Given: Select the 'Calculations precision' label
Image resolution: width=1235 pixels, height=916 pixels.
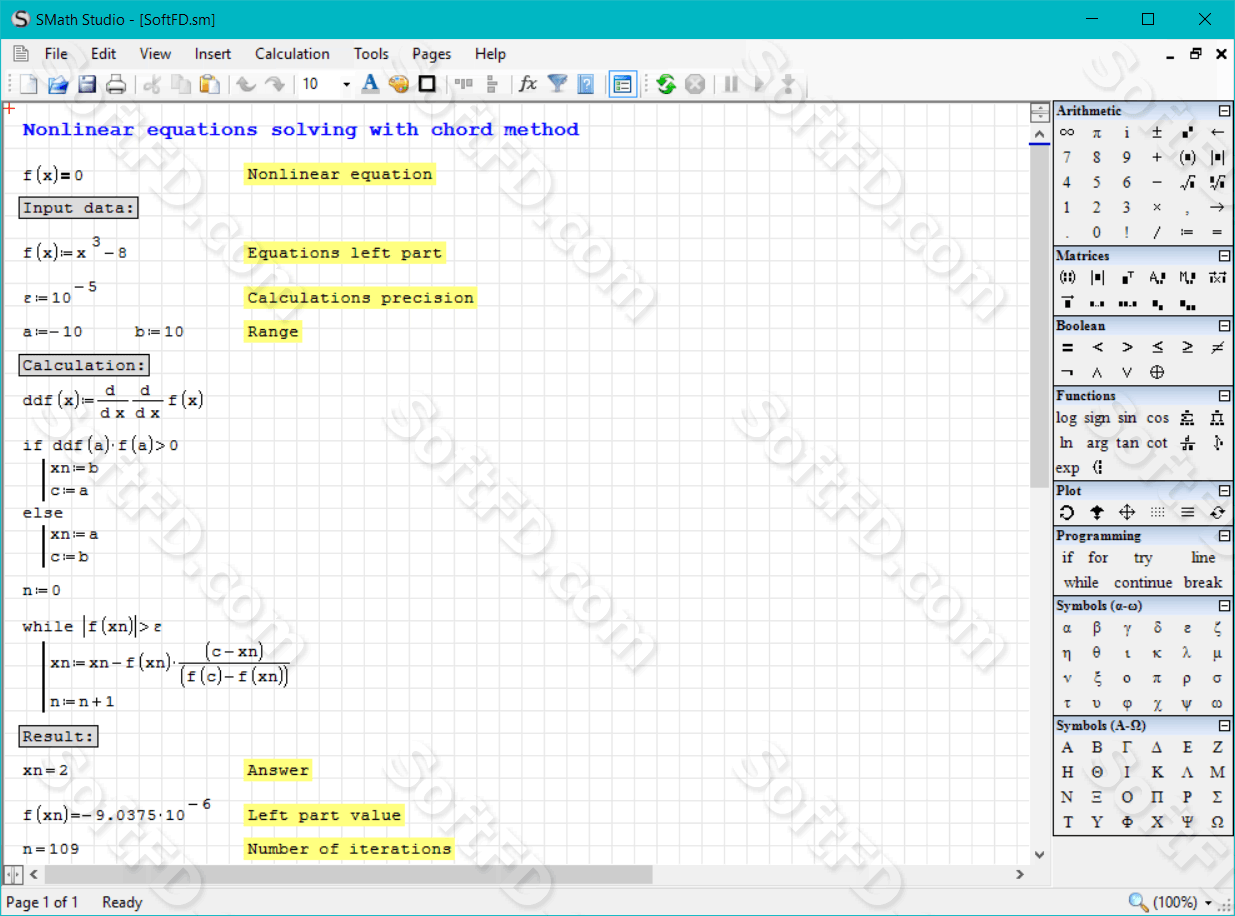Looking at the screenshot, I should tap(360, 298).
